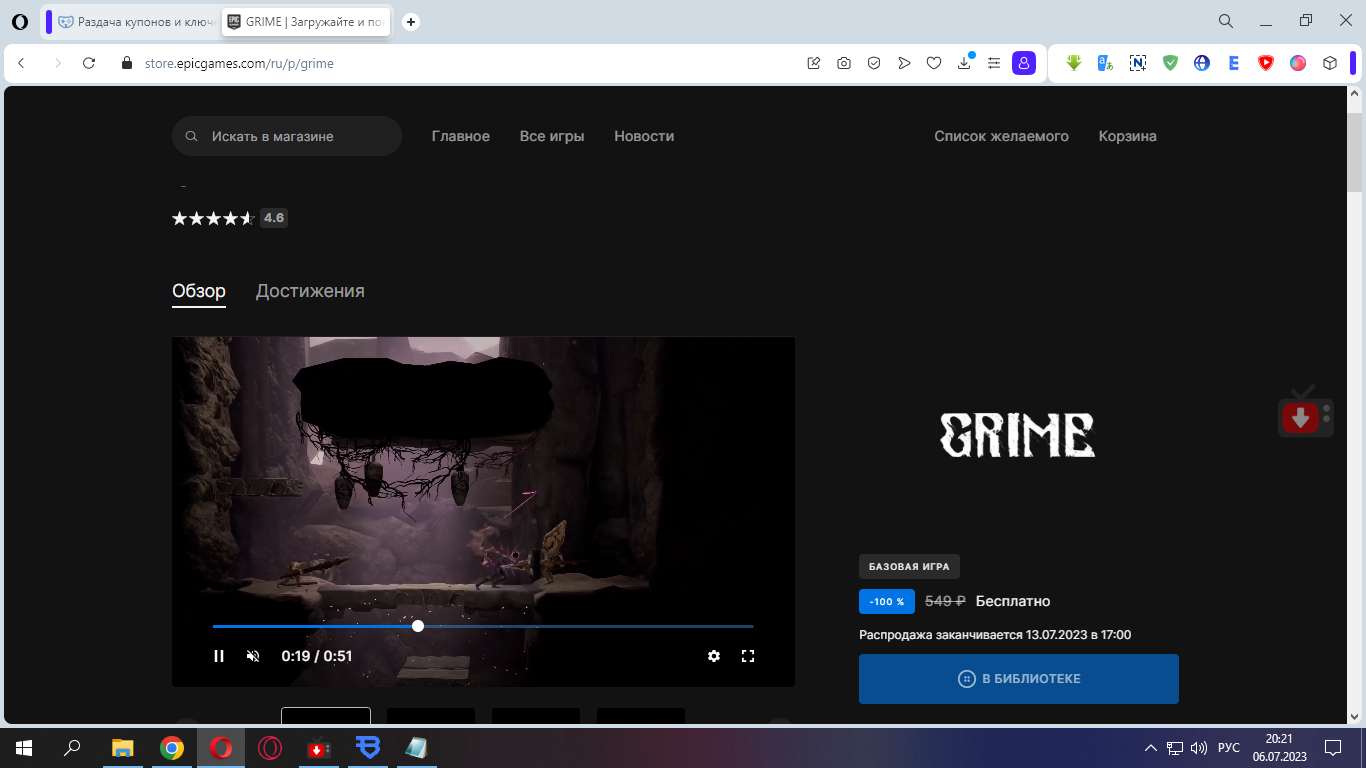
Task: Open taskbar volume control
Action: pos(1199,748)
